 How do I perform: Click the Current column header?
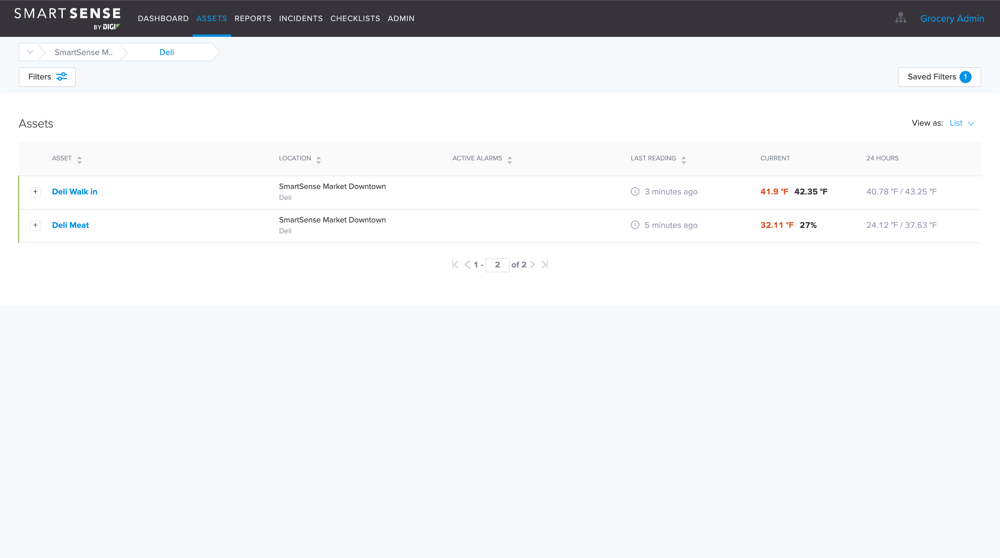[x=775, y=158]
